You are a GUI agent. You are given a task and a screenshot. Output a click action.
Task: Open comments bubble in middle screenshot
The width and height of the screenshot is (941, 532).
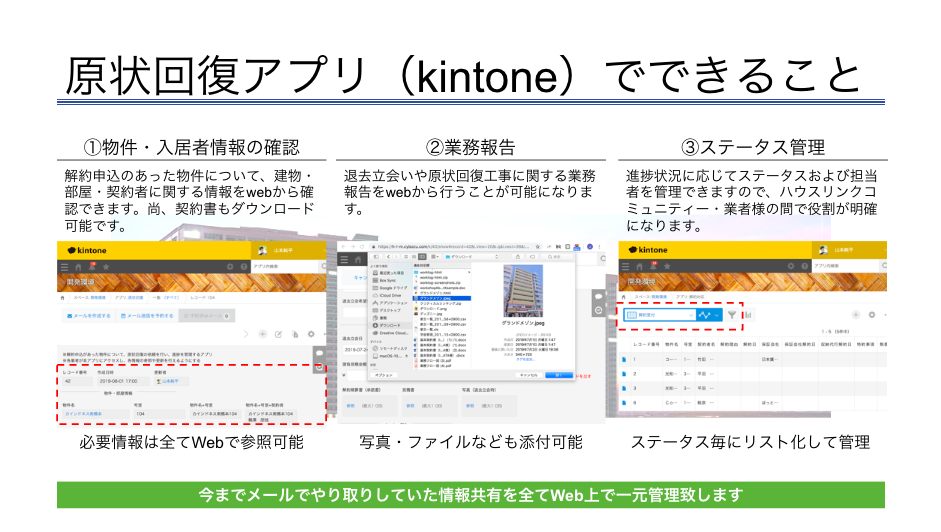[598, 297]
